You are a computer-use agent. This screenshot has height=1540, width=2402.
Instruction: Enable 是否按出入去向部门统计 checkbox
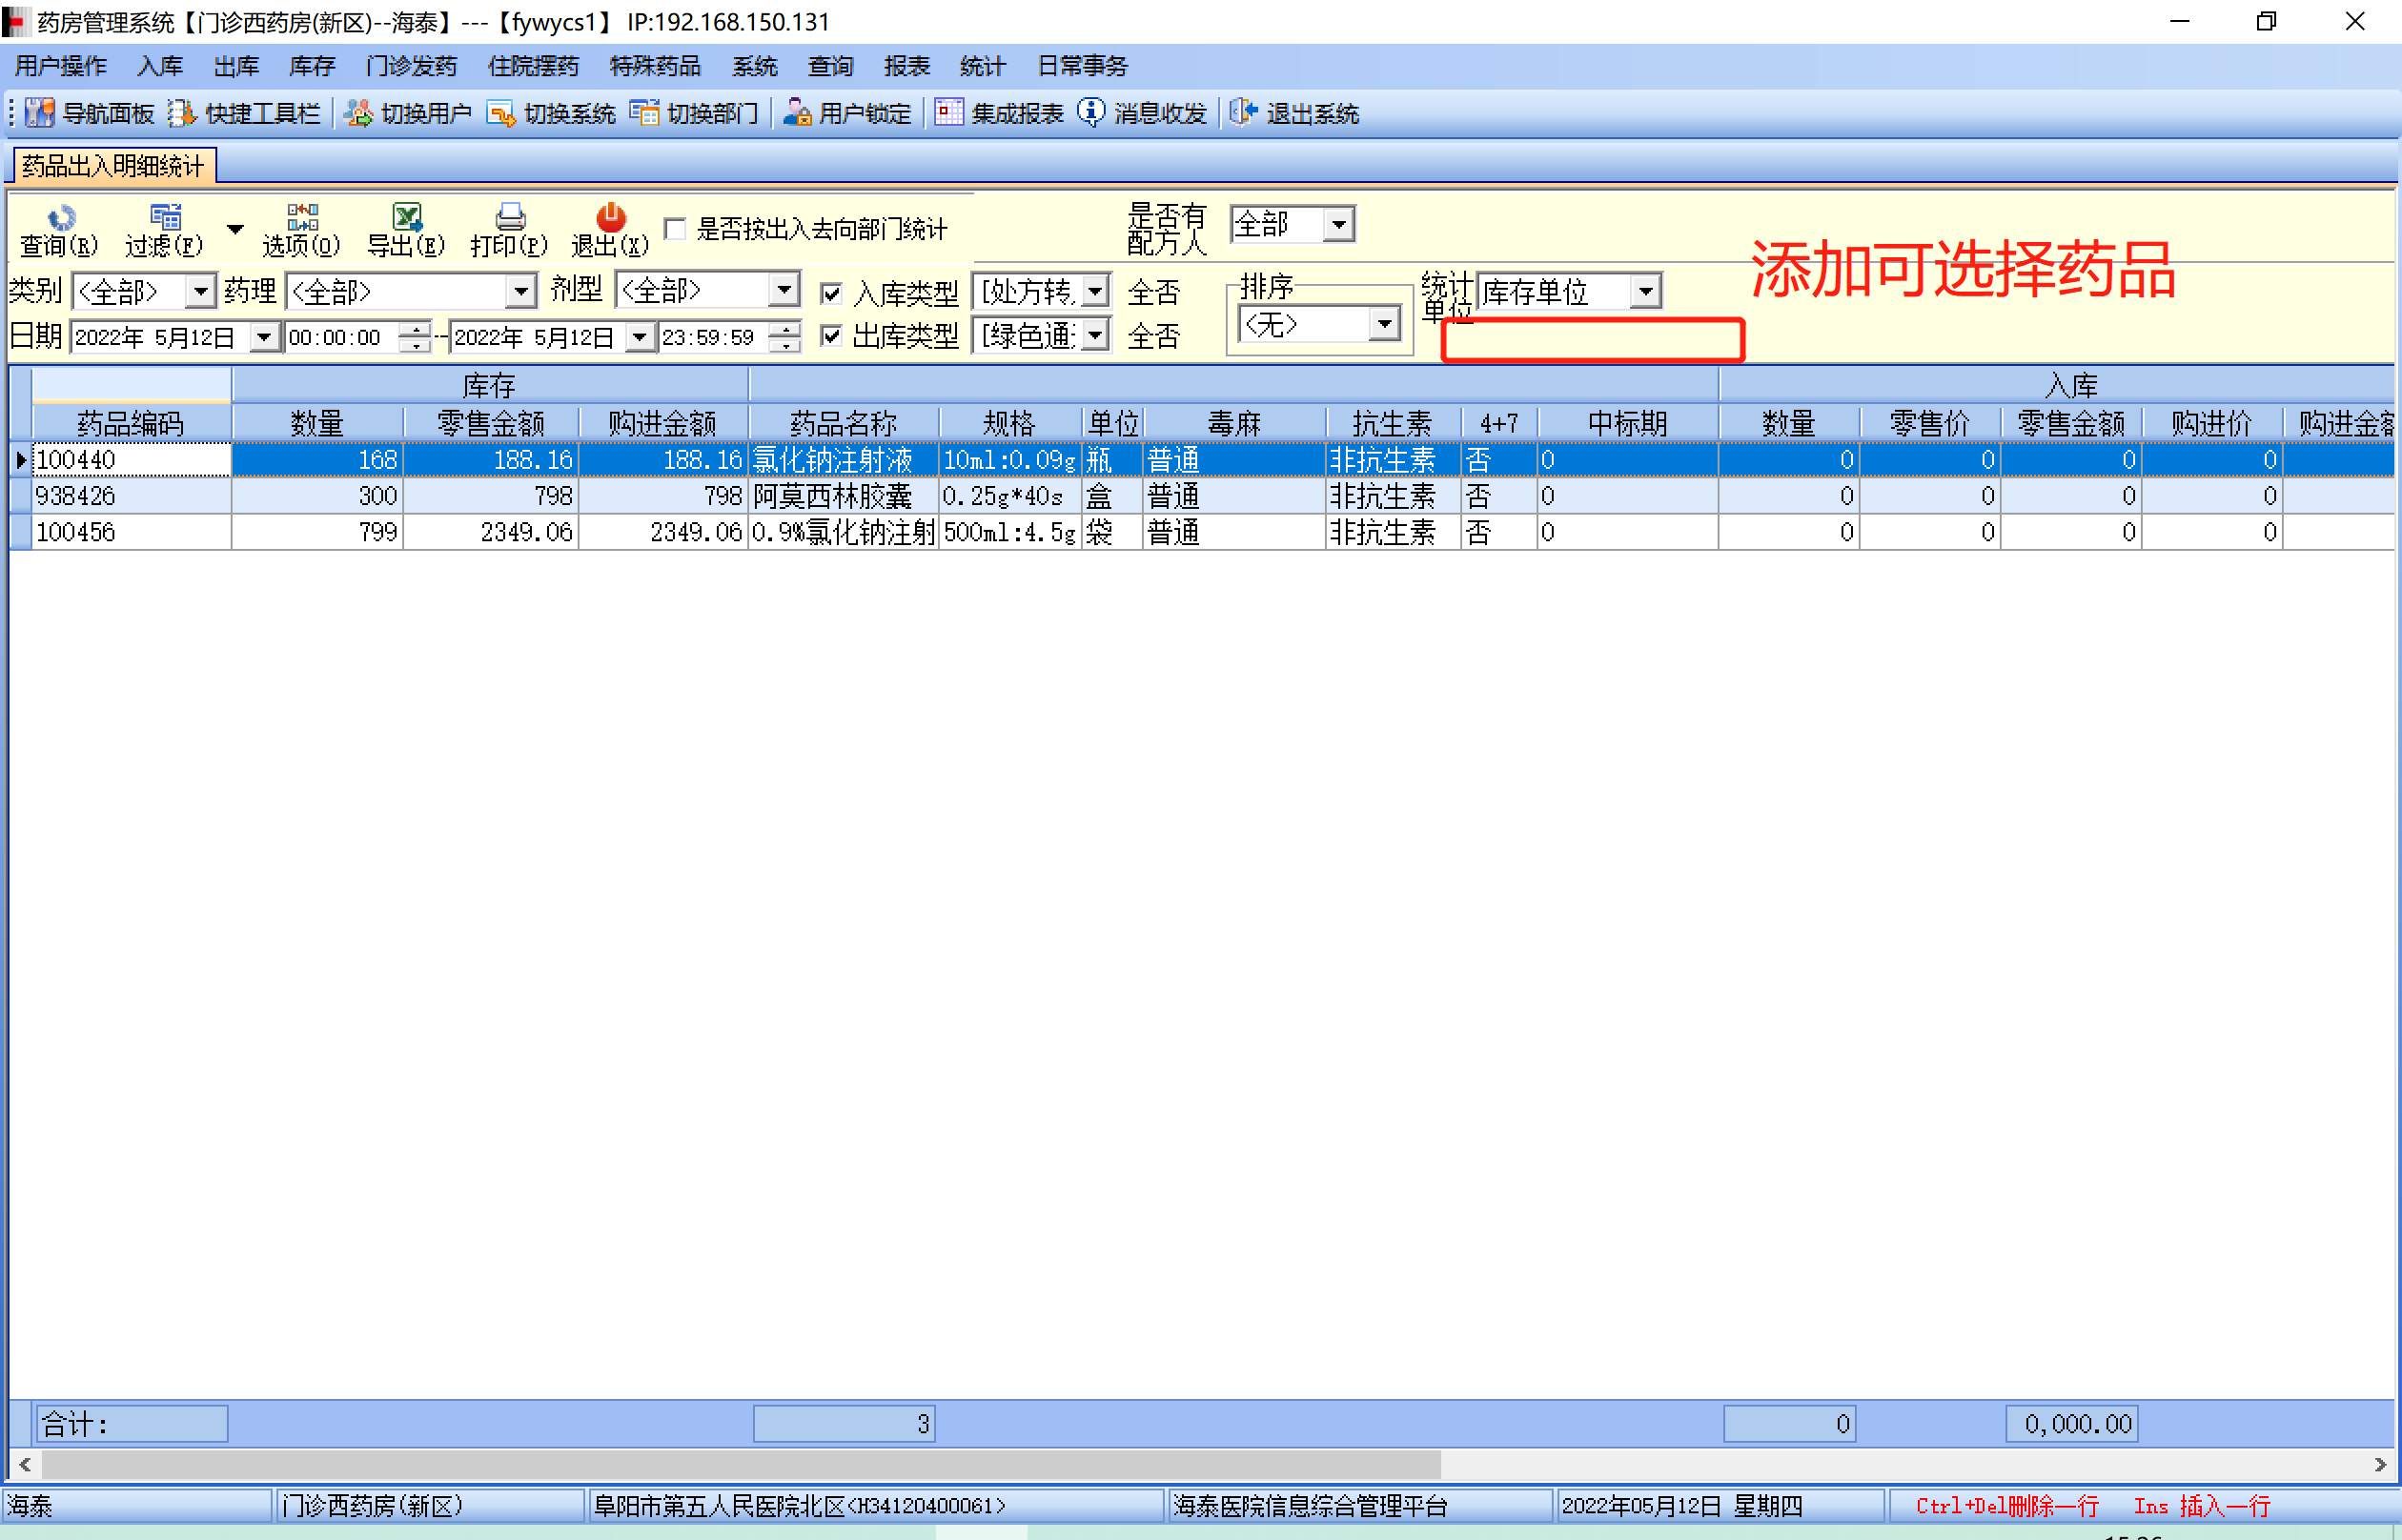(676, 229)
